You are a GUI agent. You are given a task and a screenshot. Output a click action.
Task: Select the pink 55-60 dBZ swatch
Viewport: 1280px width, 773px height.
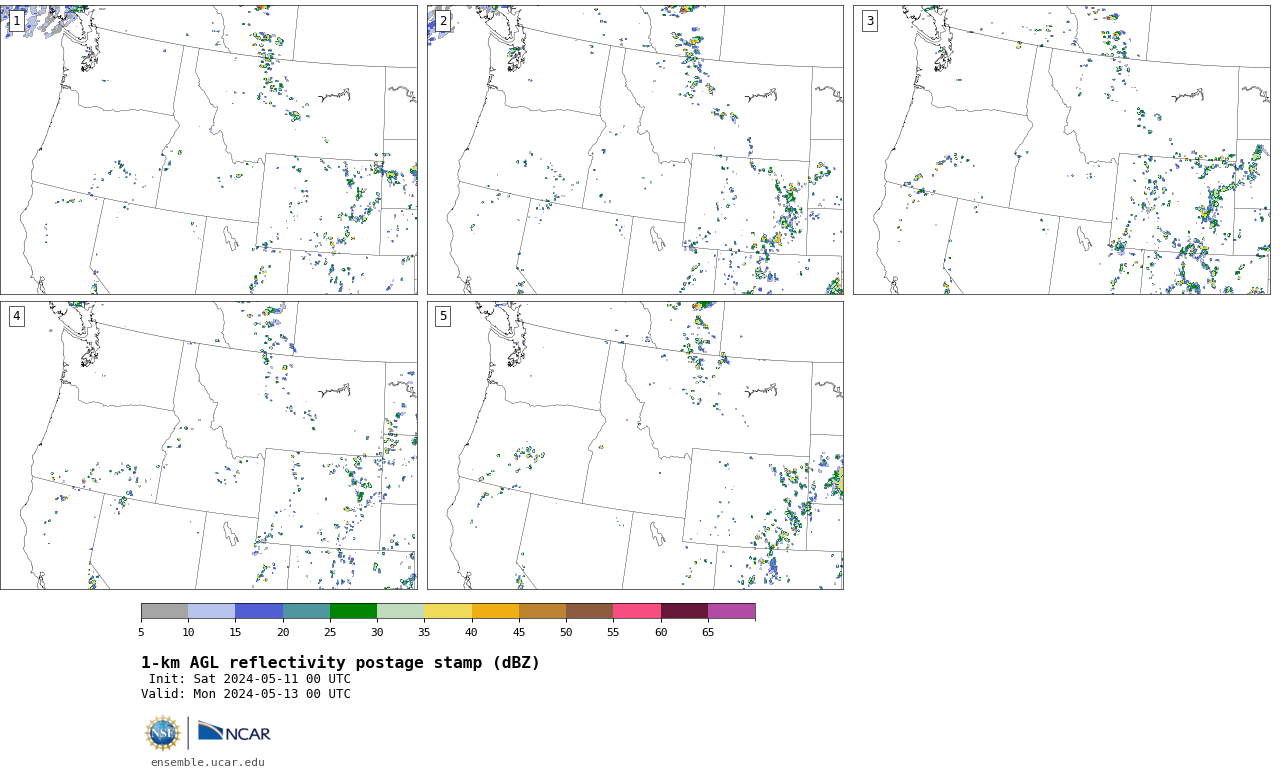(x=637, y=611)
